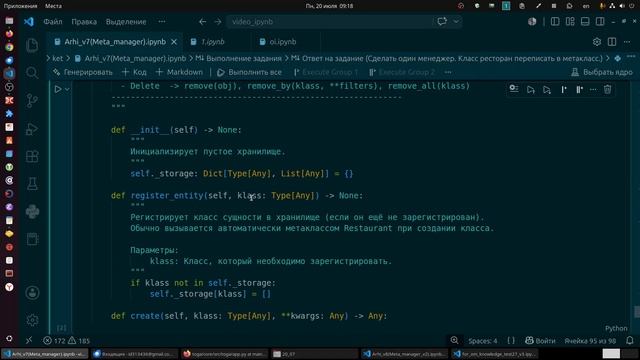Viewport: 640px width, 360px height.
Task: Open the Search view in activity bar
Action: 32,73
